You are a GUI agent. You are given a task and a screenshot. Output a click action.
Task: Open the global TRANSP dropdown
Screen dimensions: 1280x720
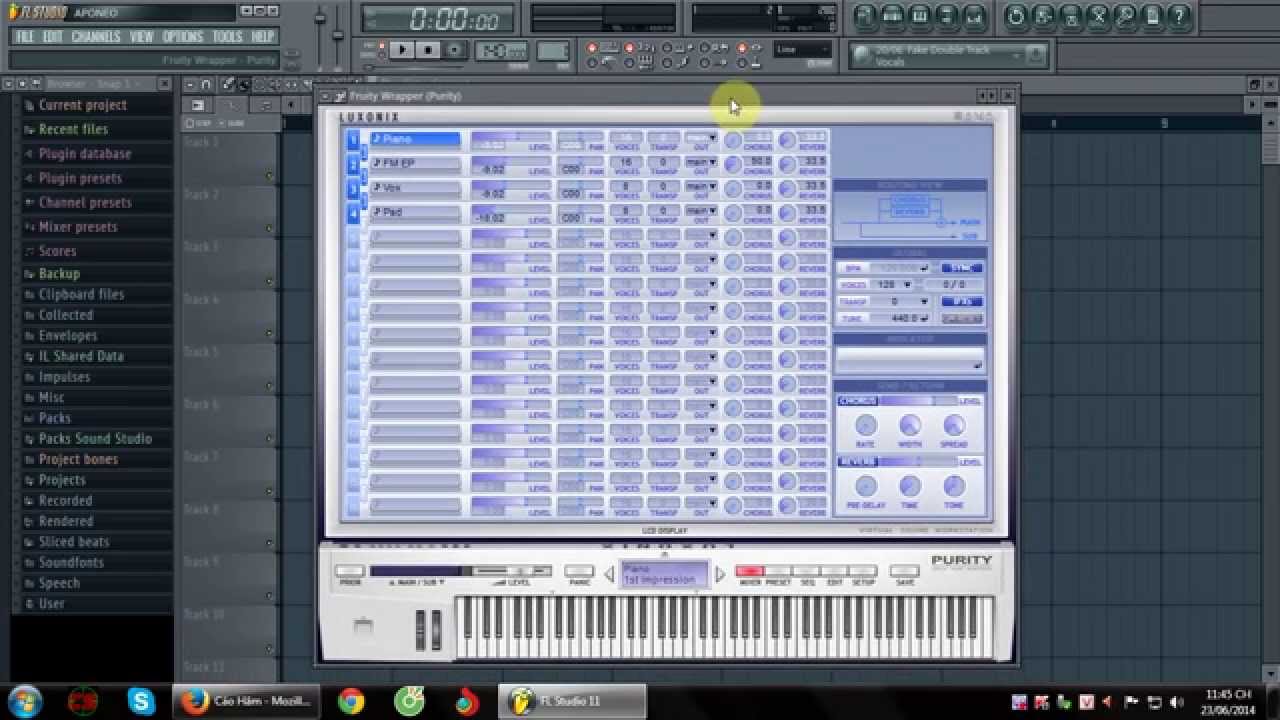click(898, 301)
